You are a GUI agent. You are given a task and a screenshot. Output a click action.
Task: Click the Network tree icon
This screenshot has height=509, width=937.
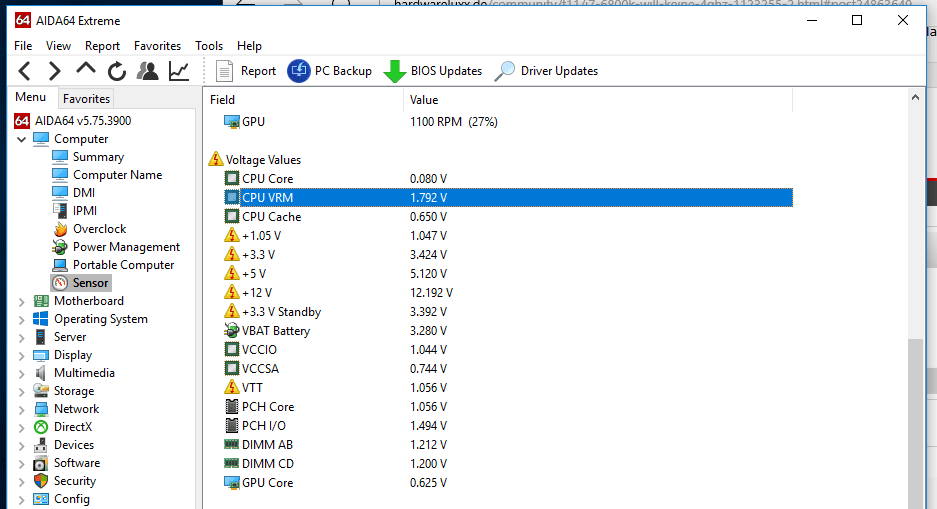pyautogui.click(x=41, y=409)
